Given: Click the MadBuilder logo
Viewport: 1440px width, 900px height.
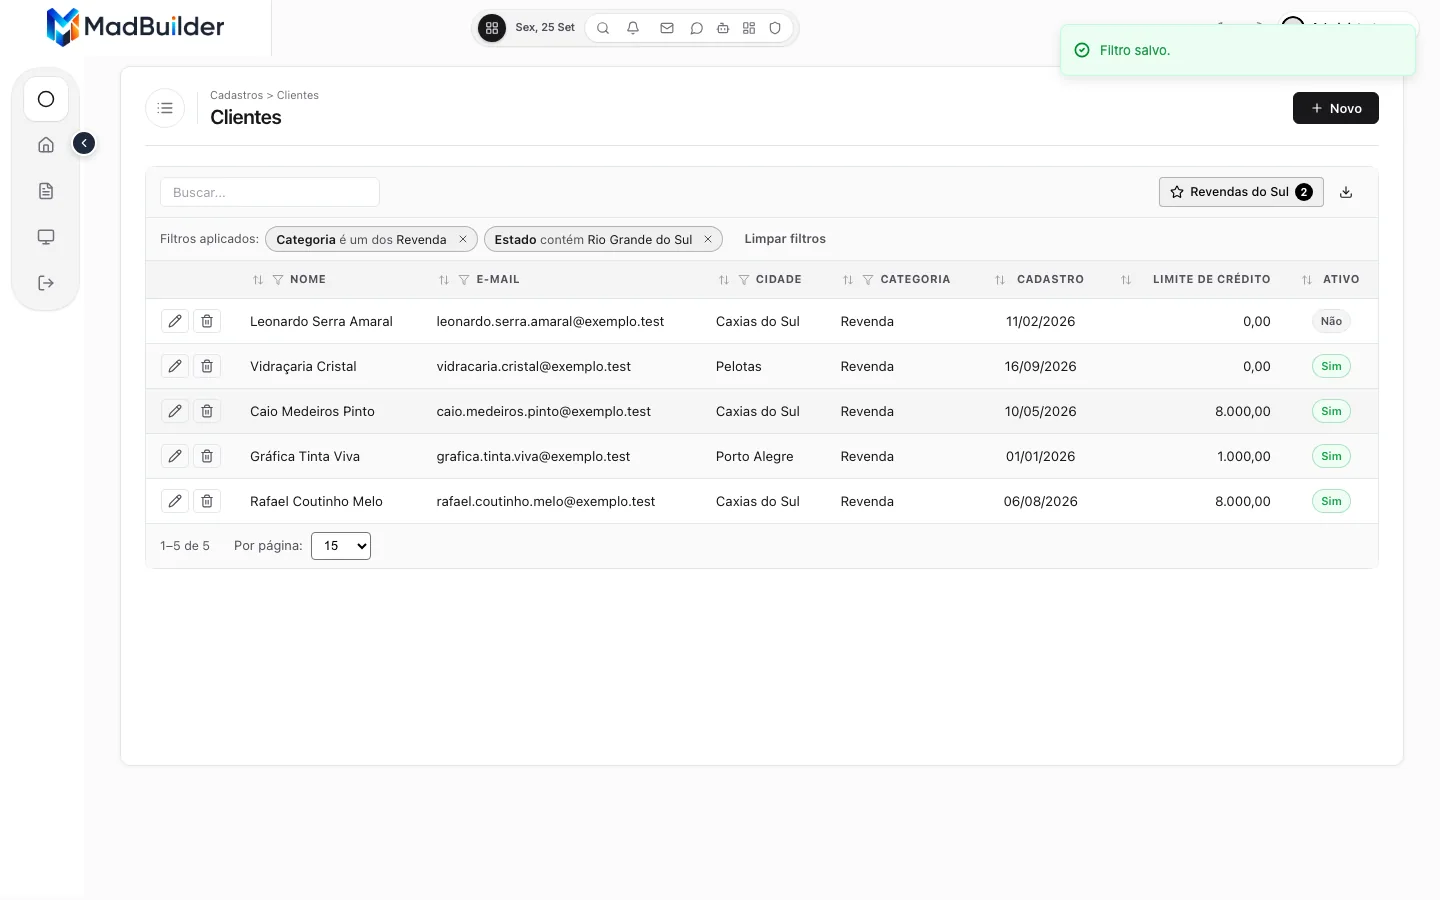Looking at the screenshot, I should point(136,27).
